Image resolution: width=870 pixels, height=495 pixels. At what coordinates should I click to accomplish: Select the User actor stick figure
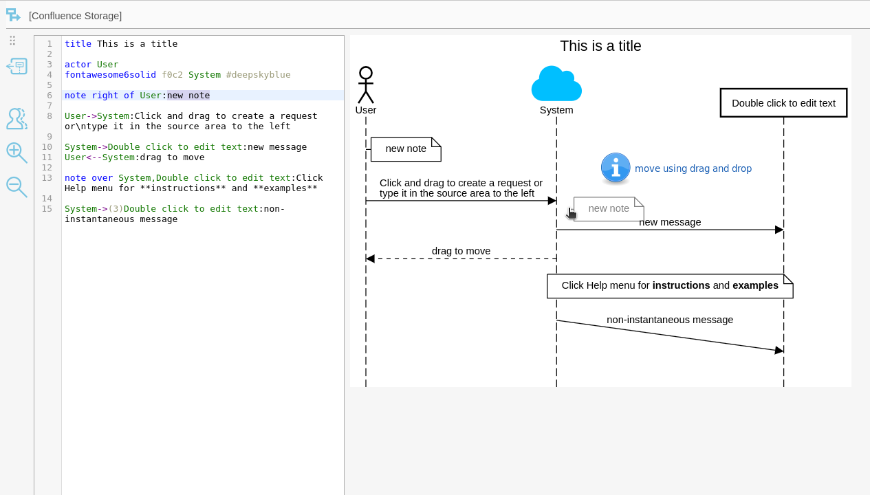pos(366,85)
